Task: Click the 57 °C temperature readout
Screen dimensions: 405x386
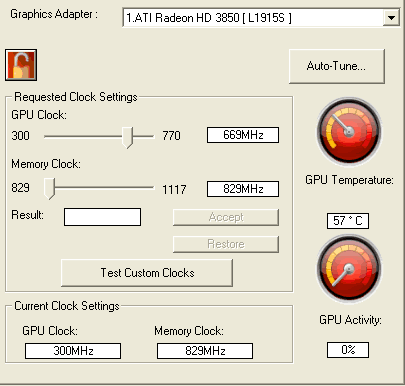Action: [348, 221]
